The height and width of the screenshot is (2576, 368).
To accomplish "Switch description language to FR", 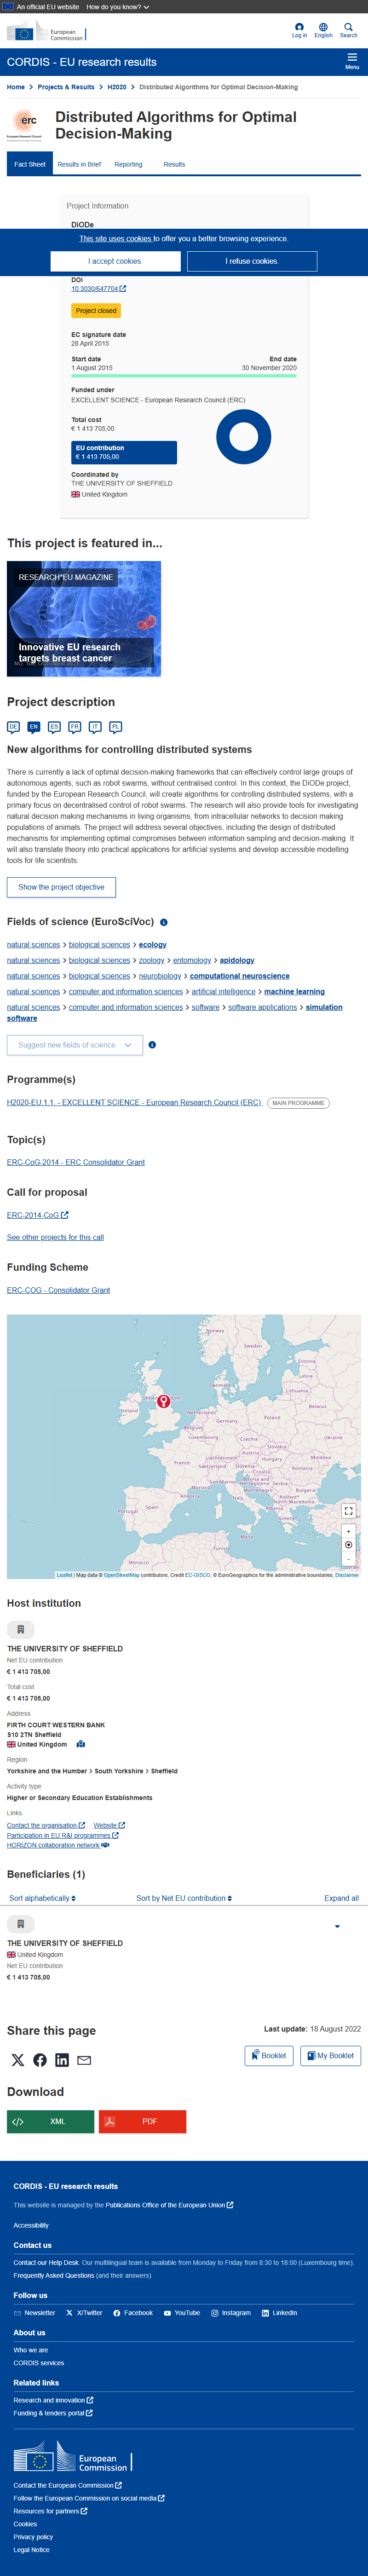I will point(75,727).
